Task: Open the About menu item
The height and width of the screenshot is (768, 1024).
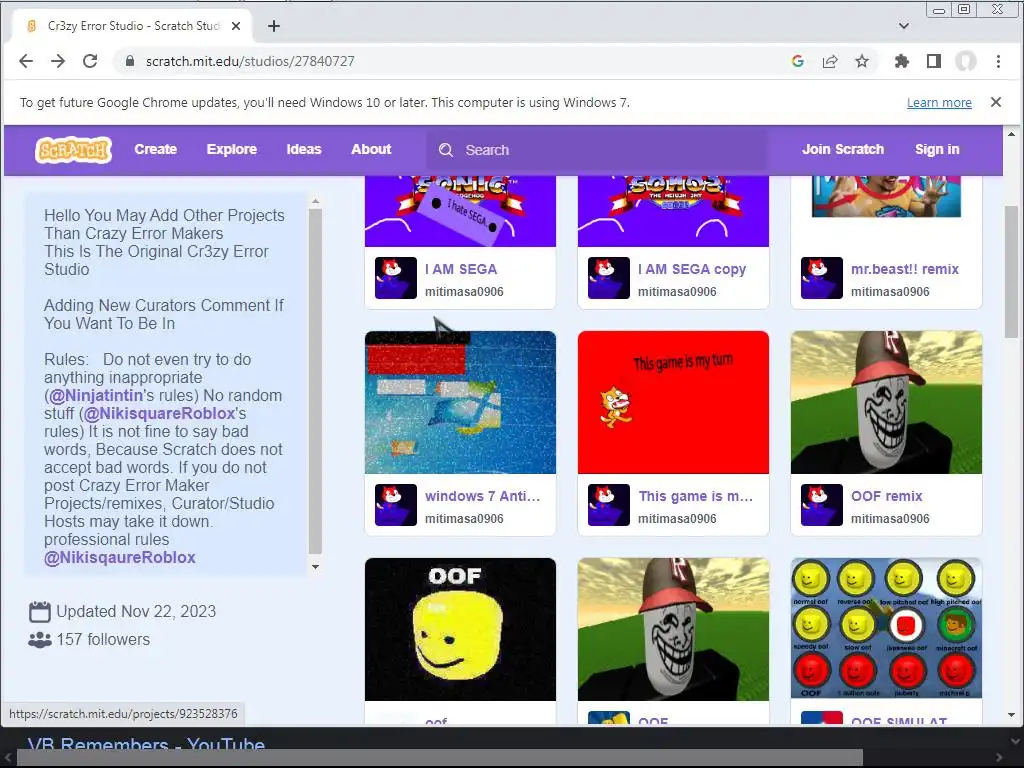Action: [x=371, y=150]
